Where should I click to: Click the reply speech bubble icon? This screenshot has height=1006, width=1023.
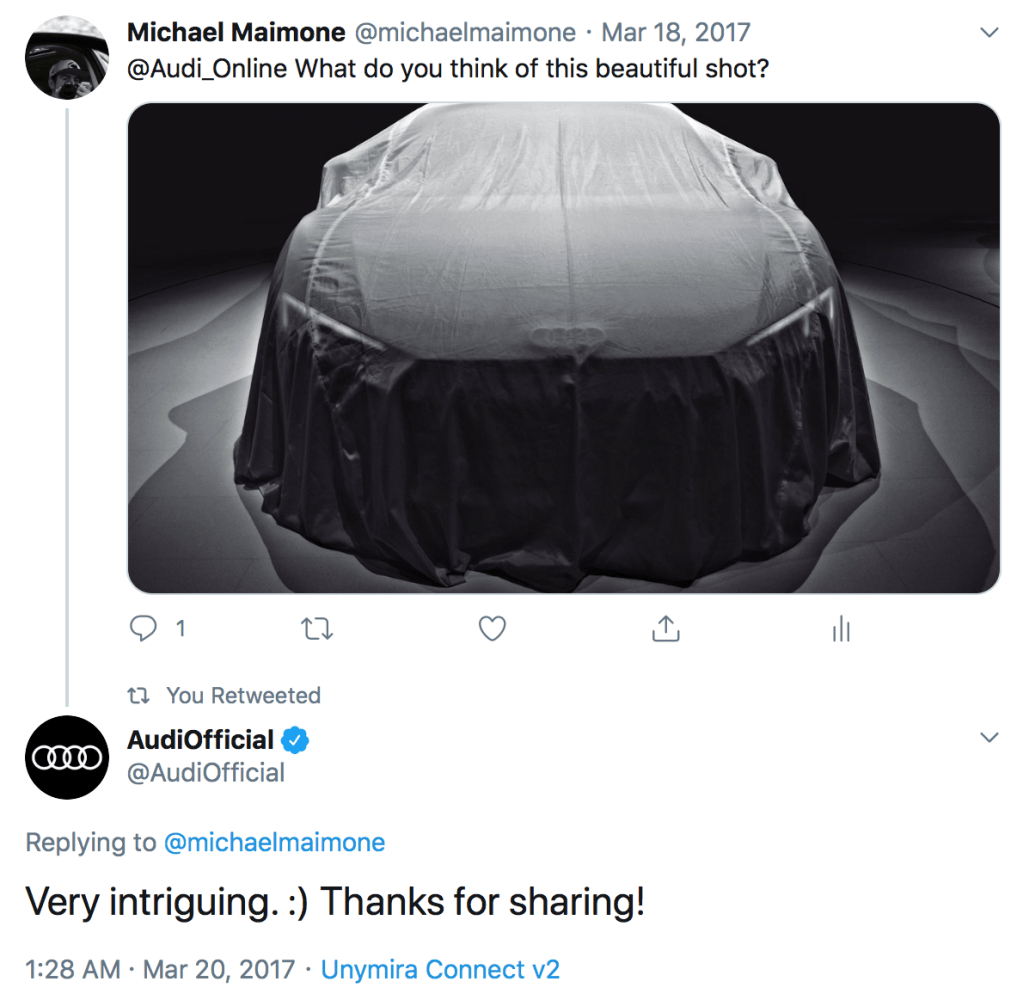click(x=145, y=628)
